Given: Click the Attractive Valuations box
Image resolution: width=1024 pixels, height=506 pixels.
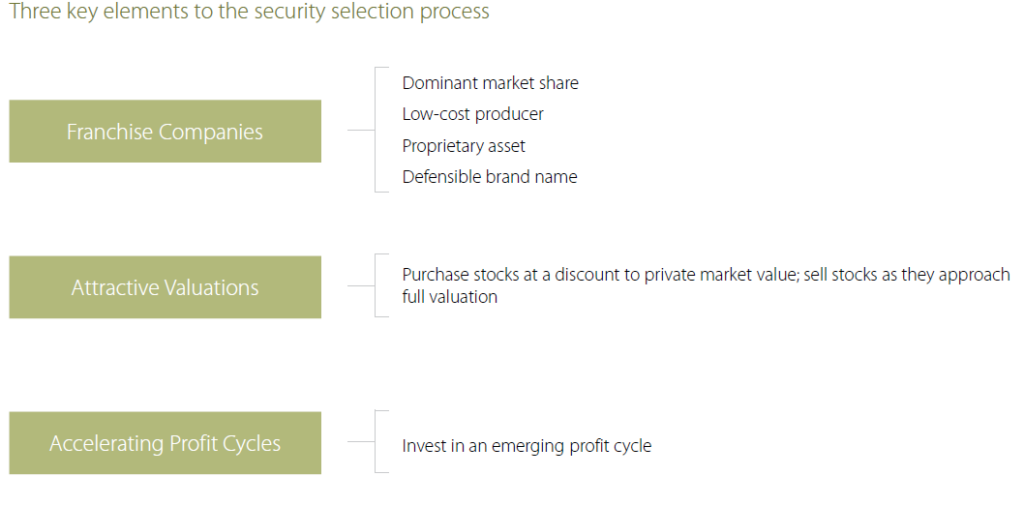Looking at the screenshot, I should click(x=165, y=287).
